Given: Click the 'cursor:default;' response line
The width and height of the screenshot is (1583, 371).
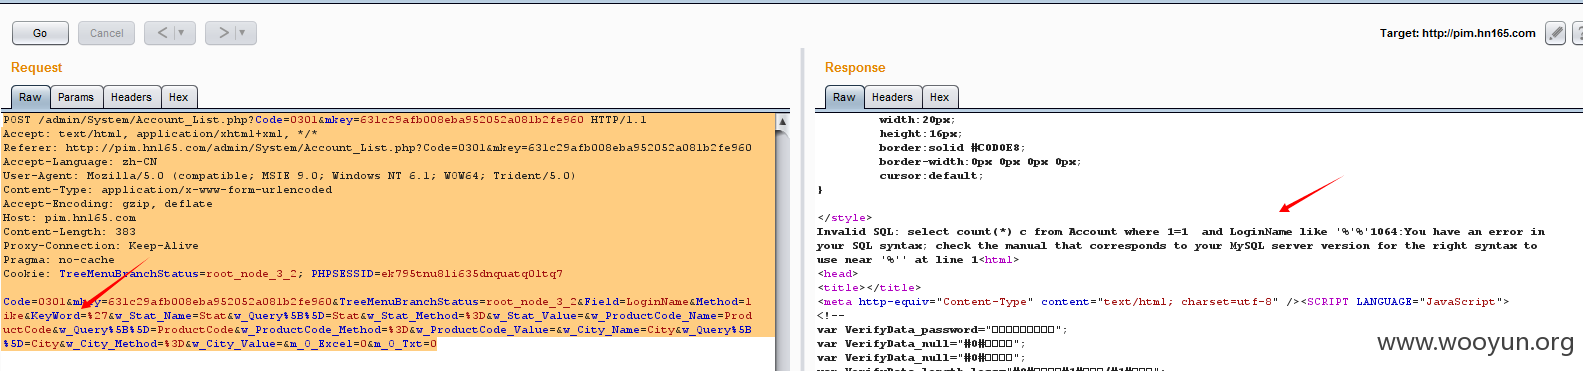Looking at the screenshot, I should click(x=931, y=176).
